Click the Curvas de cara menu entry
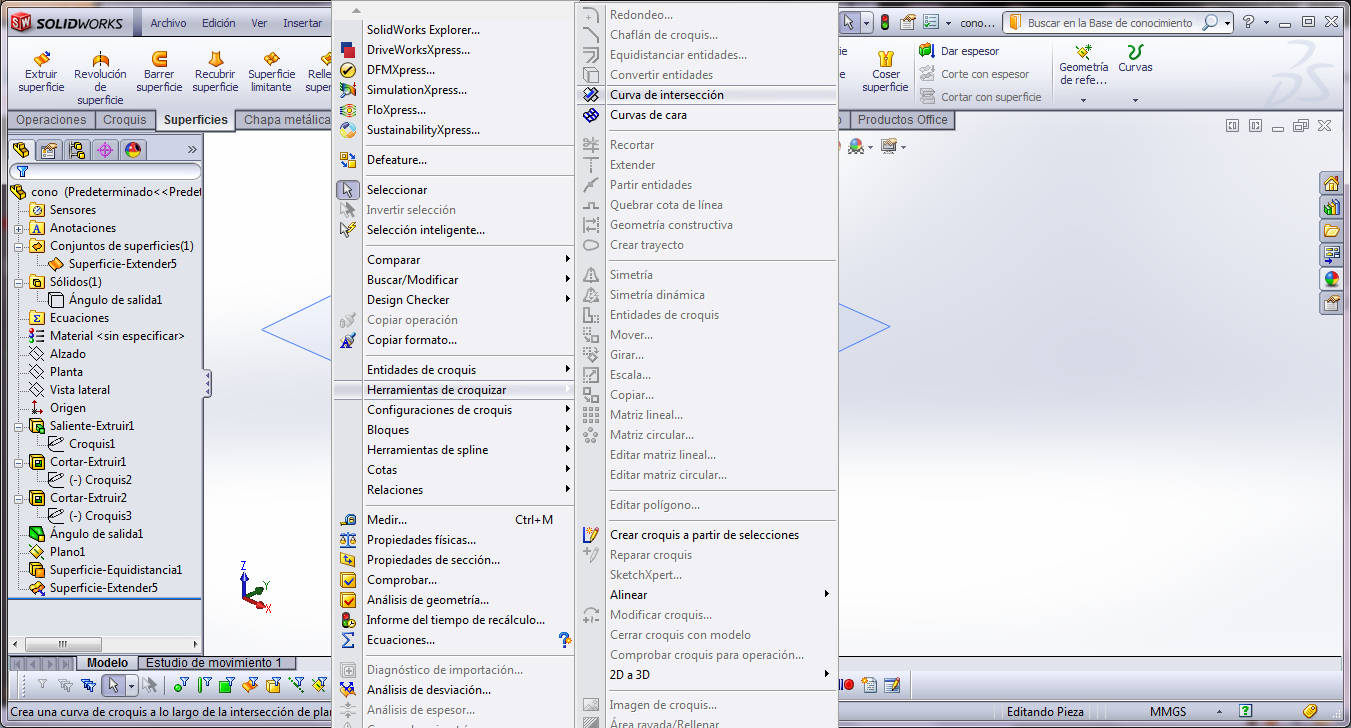 pos(707,115)
